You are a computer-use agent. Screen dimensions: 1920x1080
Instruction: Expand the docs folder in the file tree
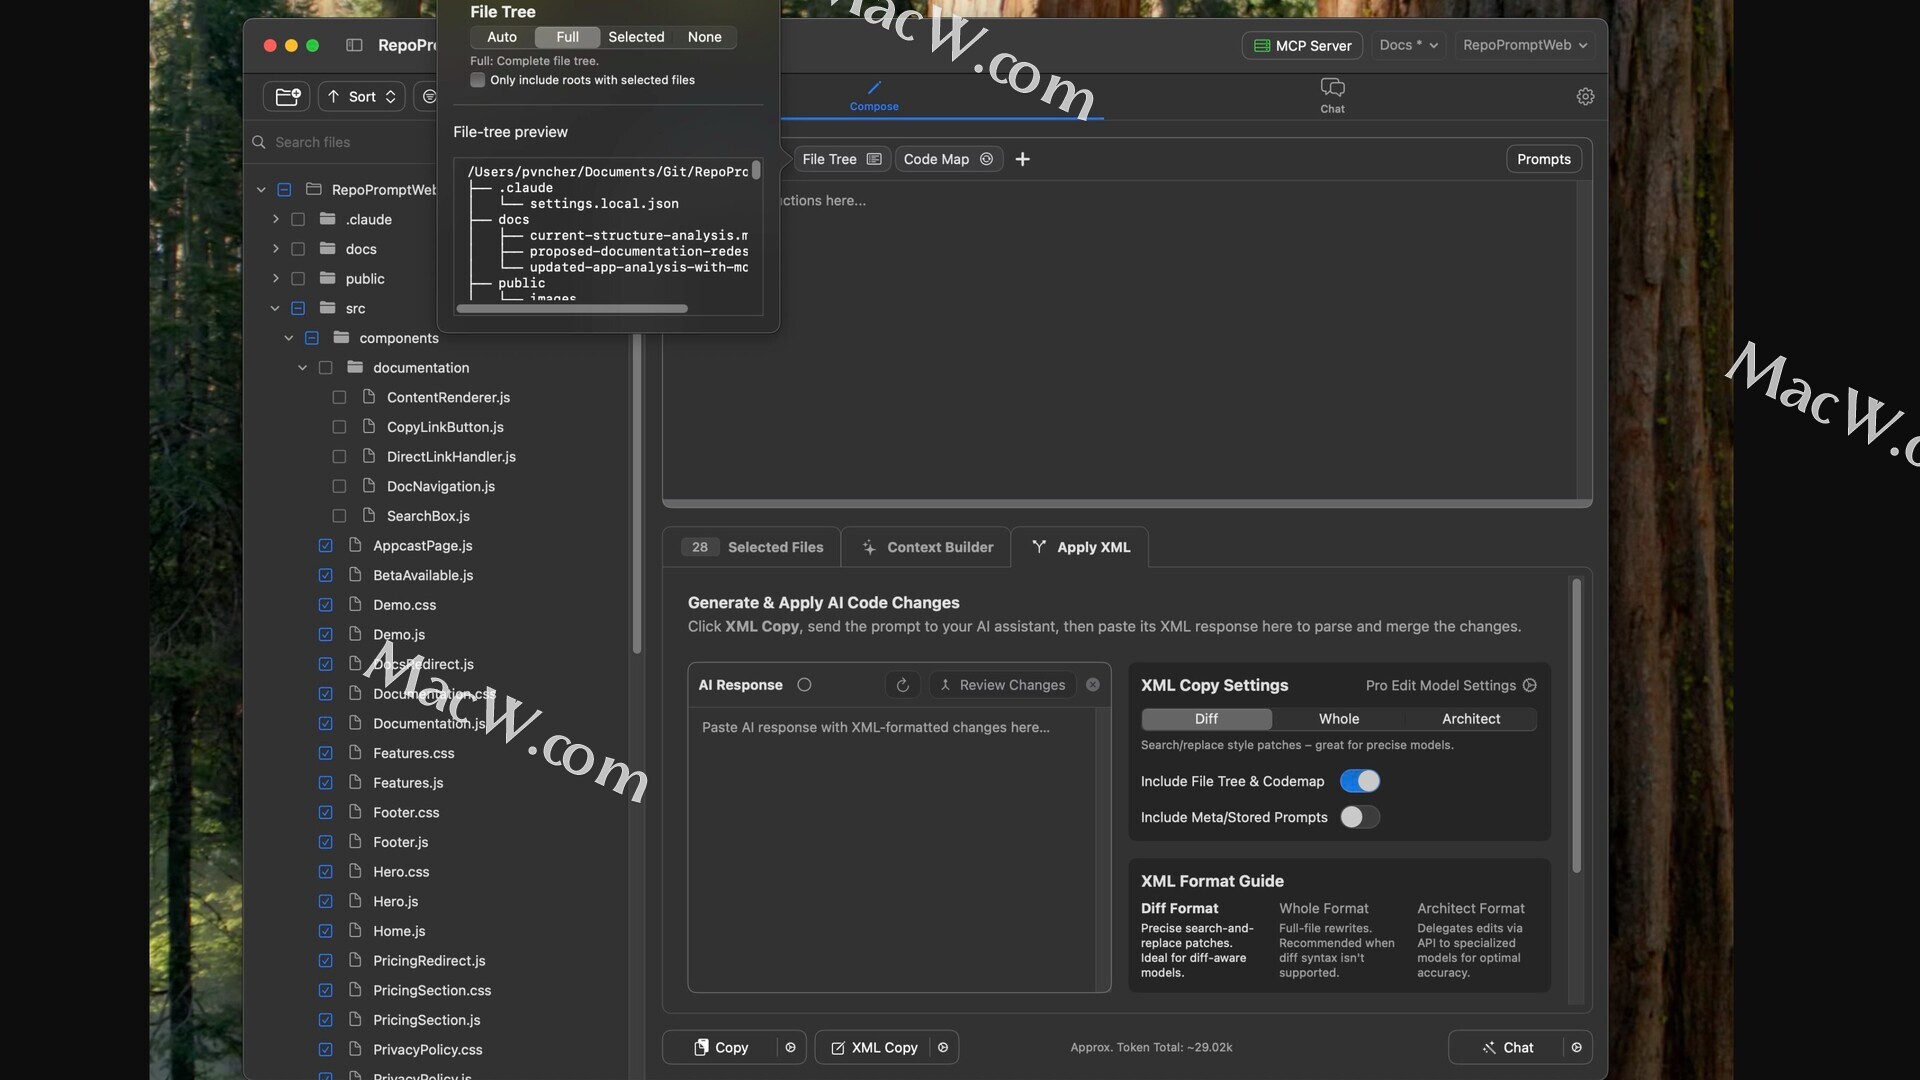(x=275, y=249)
